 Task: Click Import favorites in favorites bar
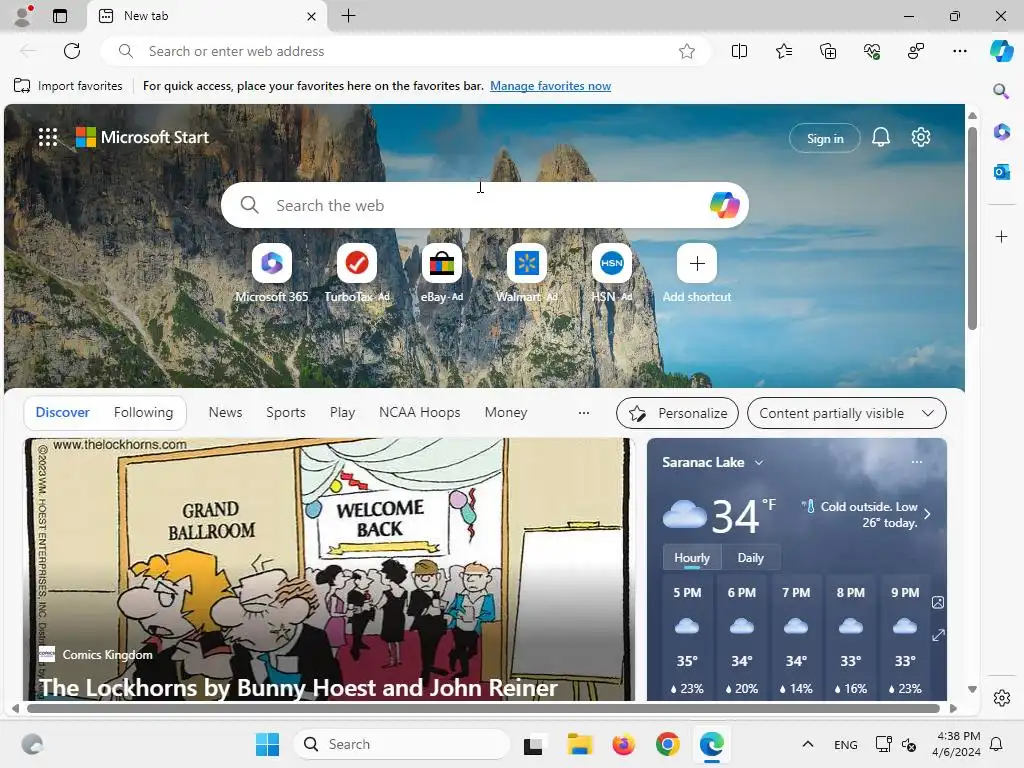click(x=68, y=86)
